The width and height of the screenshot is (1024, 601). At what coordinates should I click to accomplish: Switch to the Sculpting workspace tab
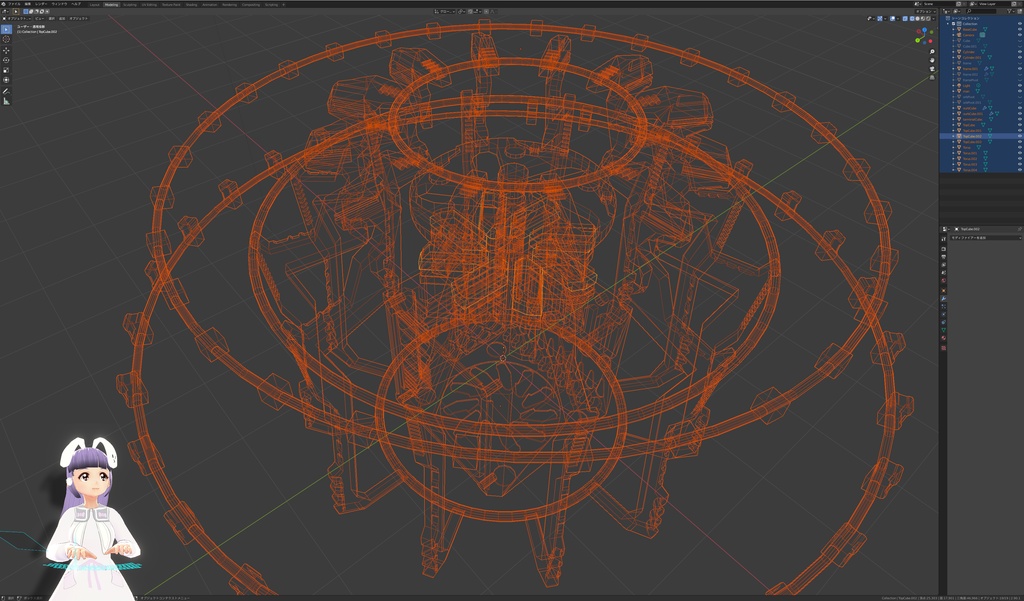pyautogui.click(x=130, y=4)
